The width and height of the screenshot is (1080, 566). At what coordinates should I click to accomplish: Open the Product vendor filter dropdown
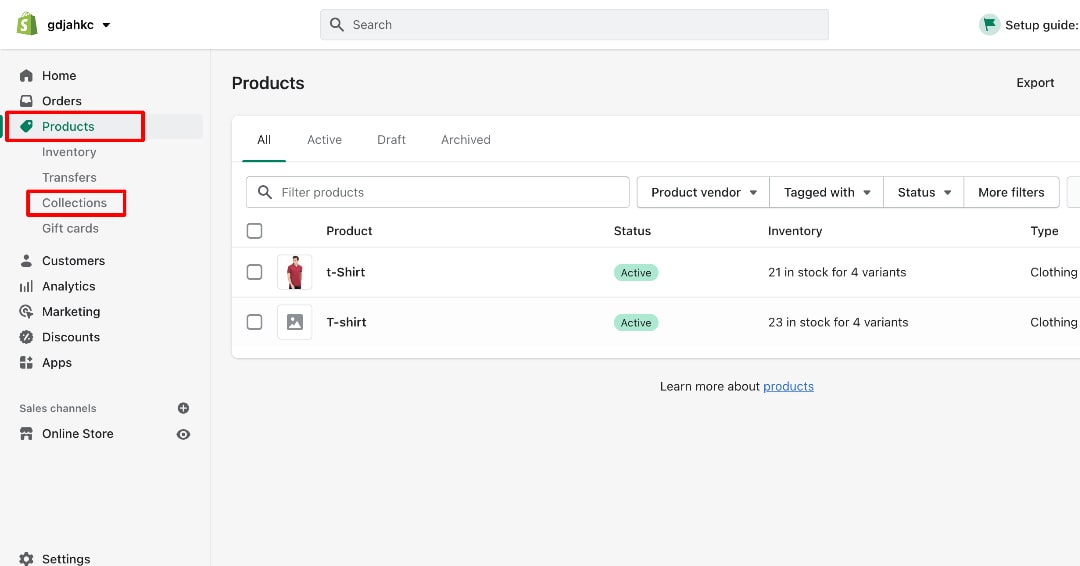pyautogui.click(x=703, y=192)
